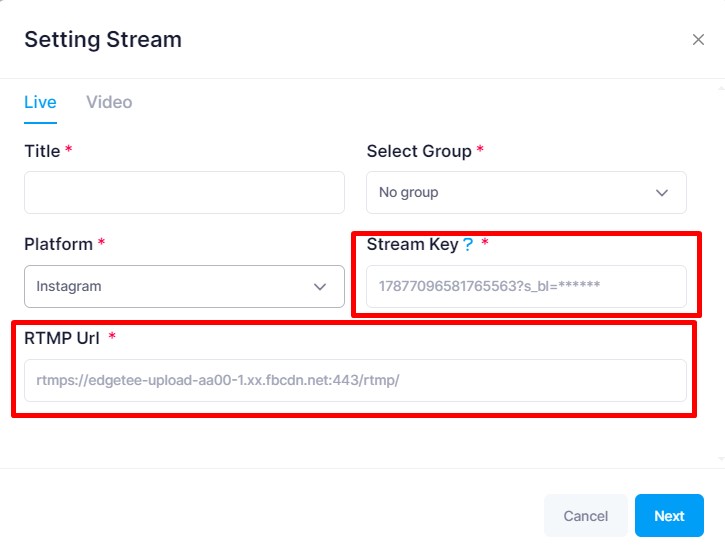Click the Title field label
Image resolution: width=725 pixels, height=557 pixels.
pyautogui.click(x=42, y=151)
